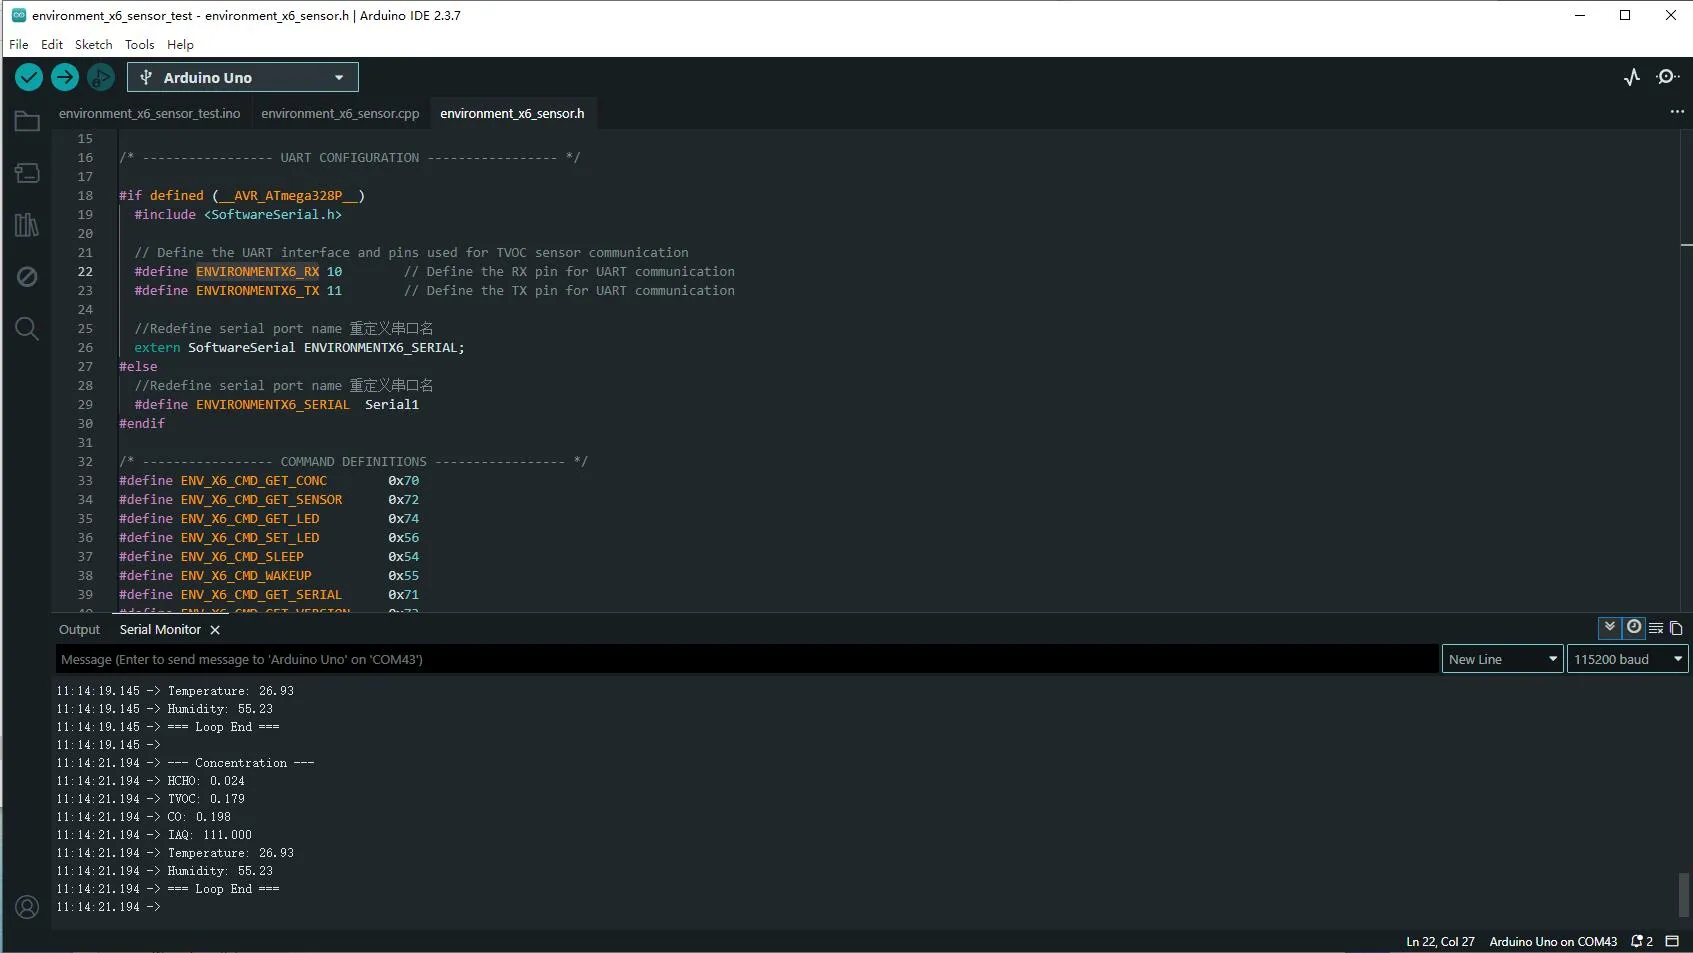Toggle autoscroll in Serial Monitor

1609,627
